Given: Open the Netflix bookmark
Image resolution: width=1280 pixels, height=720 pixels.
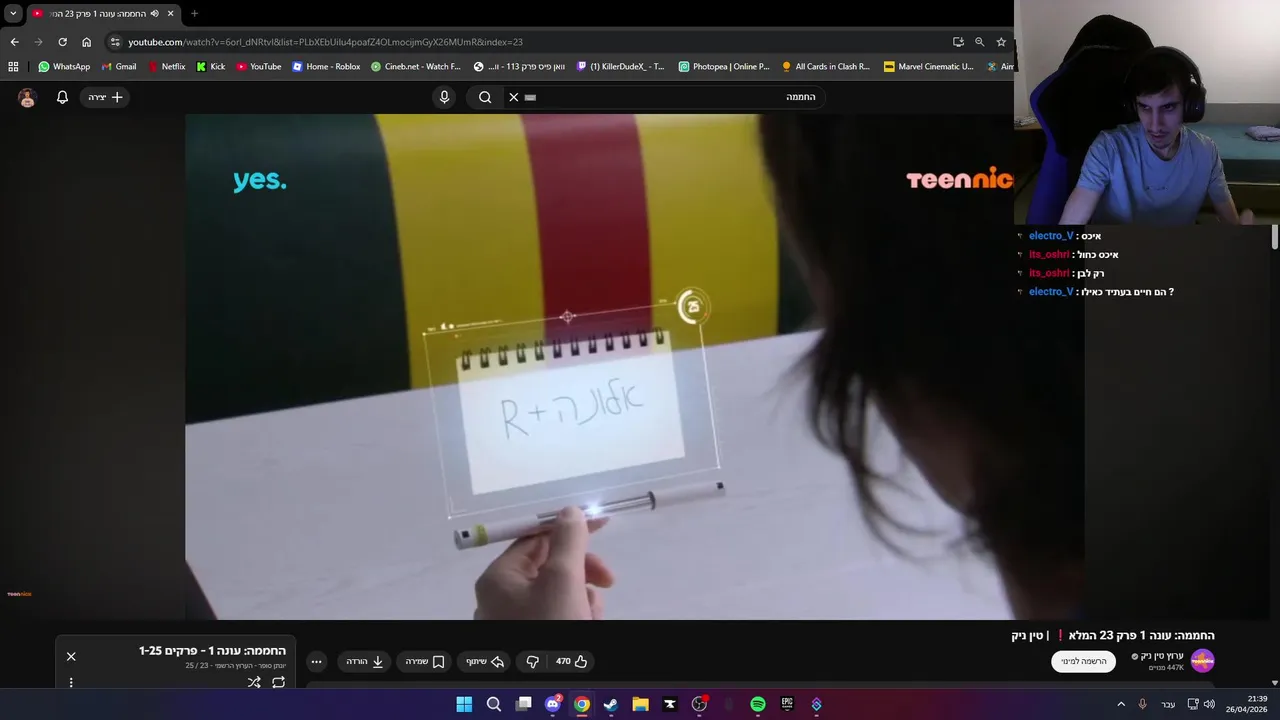Looking at the screenshot, I should [166, 67].
